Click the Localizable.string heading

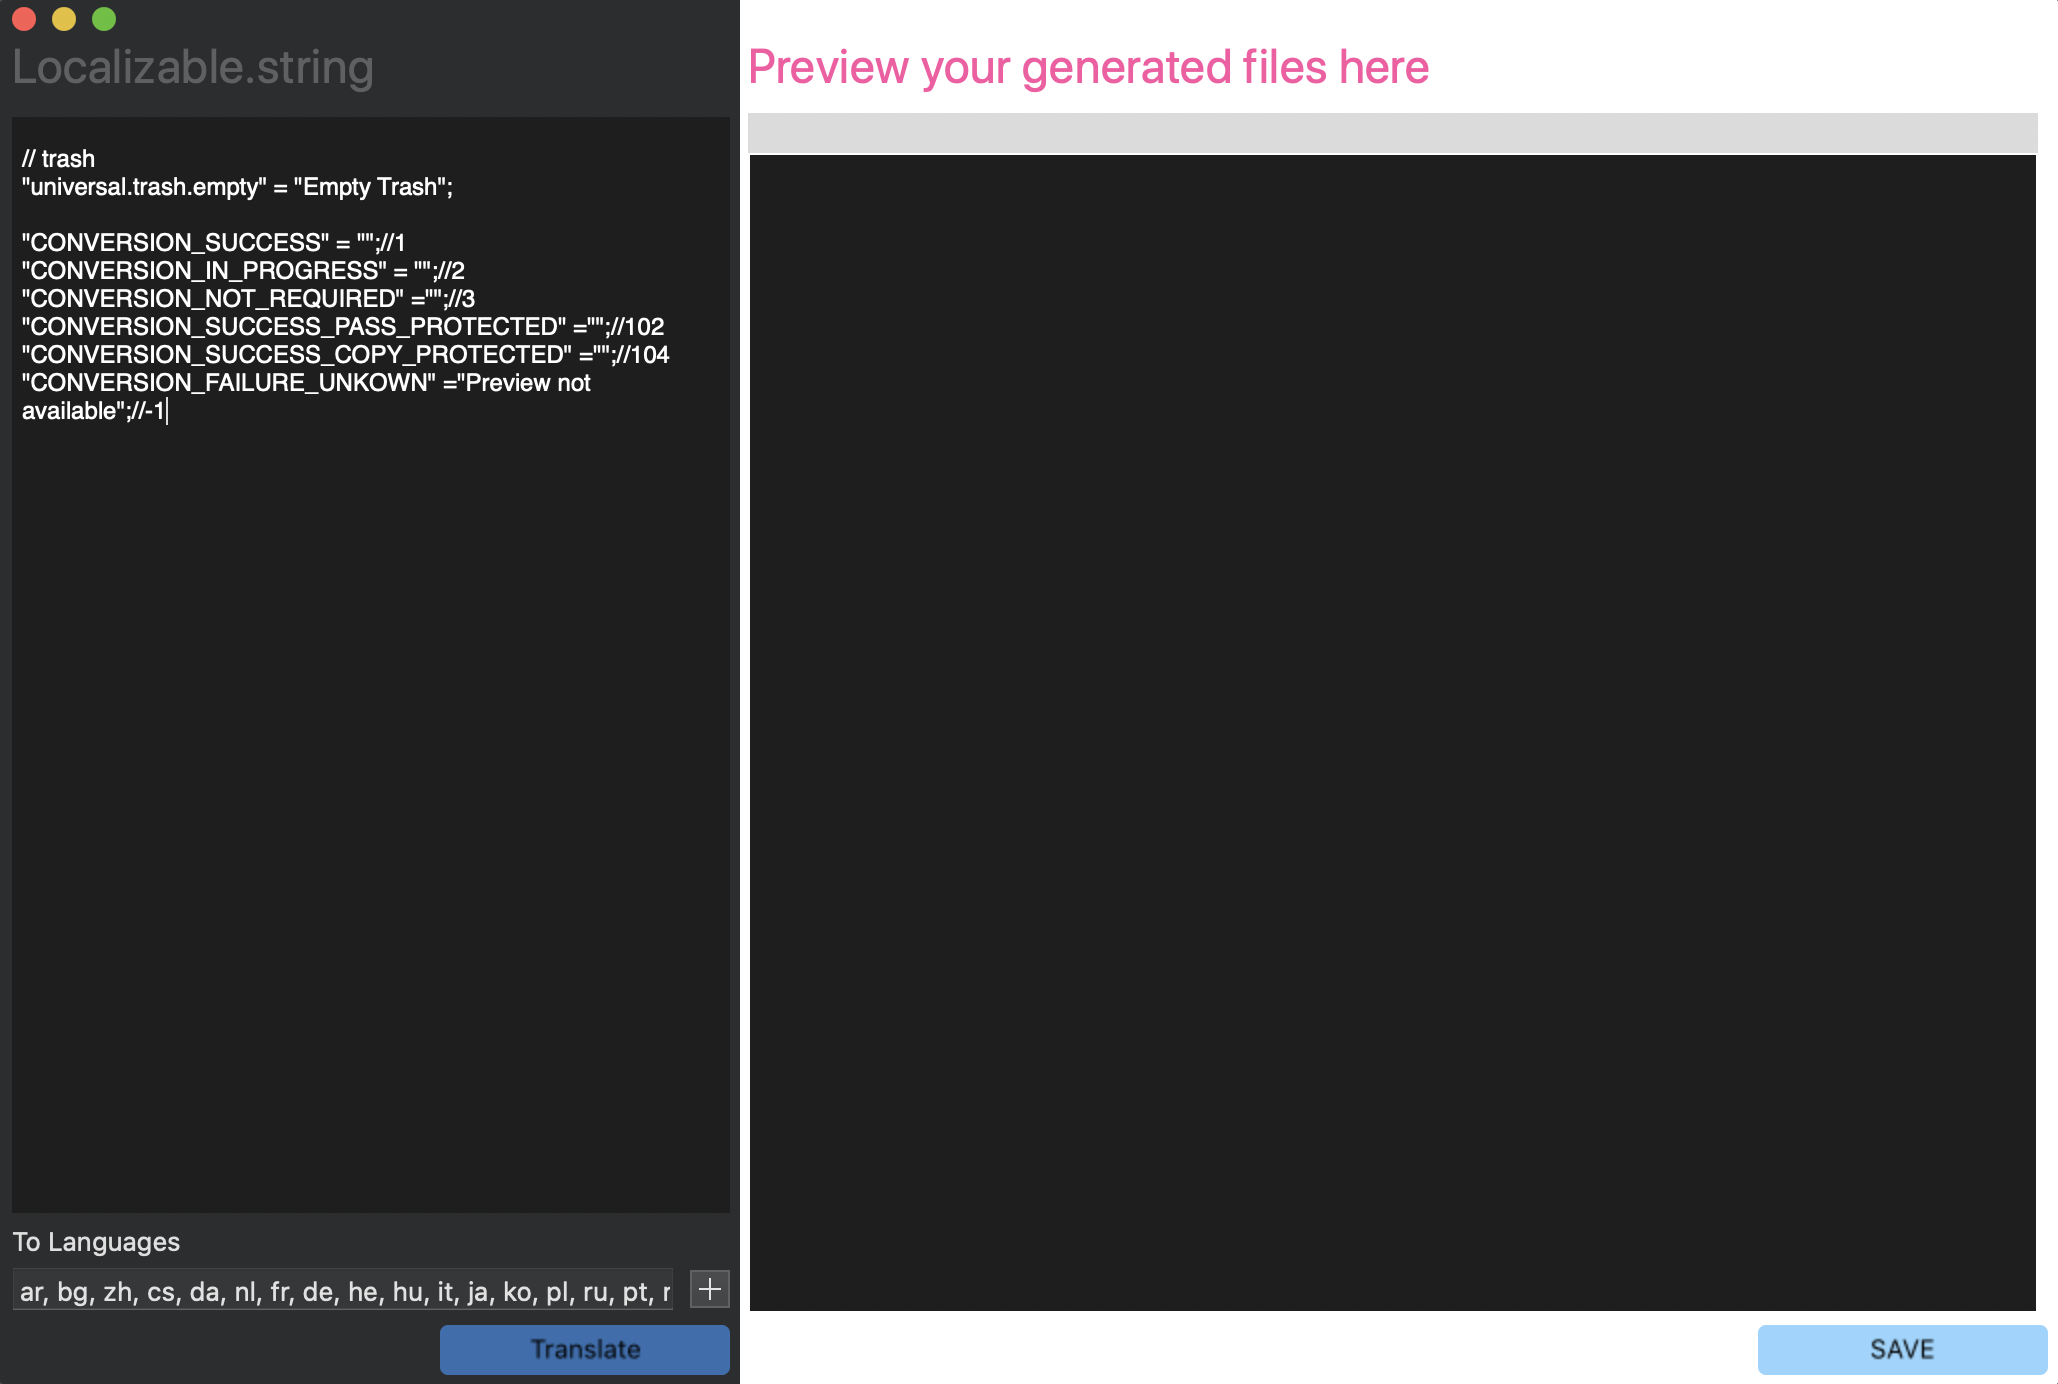[x=193, y=68]
